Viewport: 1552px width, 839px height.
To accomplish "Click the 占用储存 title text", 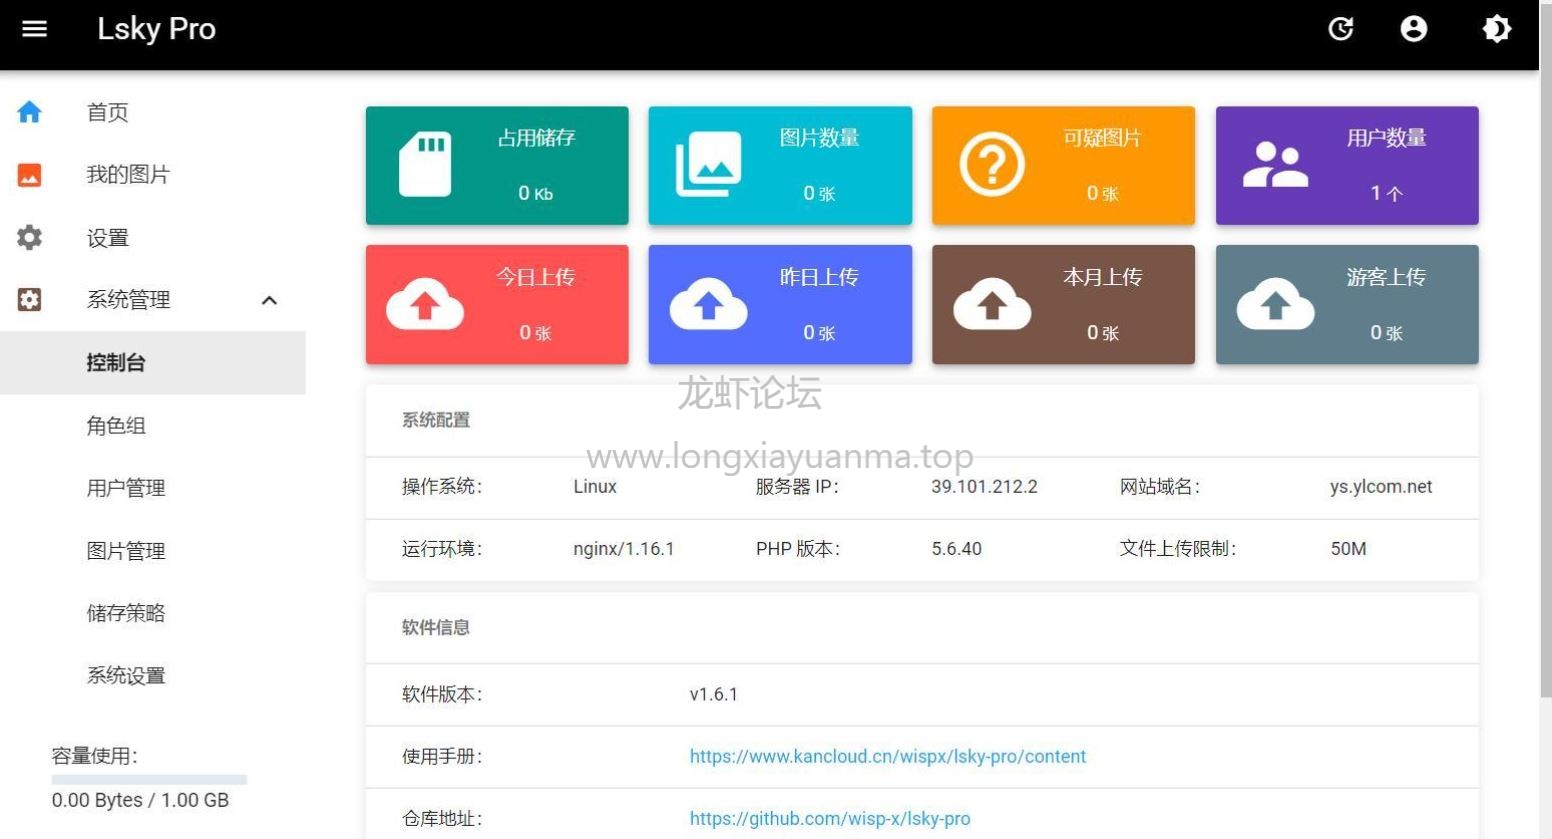I will click(x=537, y=138).
